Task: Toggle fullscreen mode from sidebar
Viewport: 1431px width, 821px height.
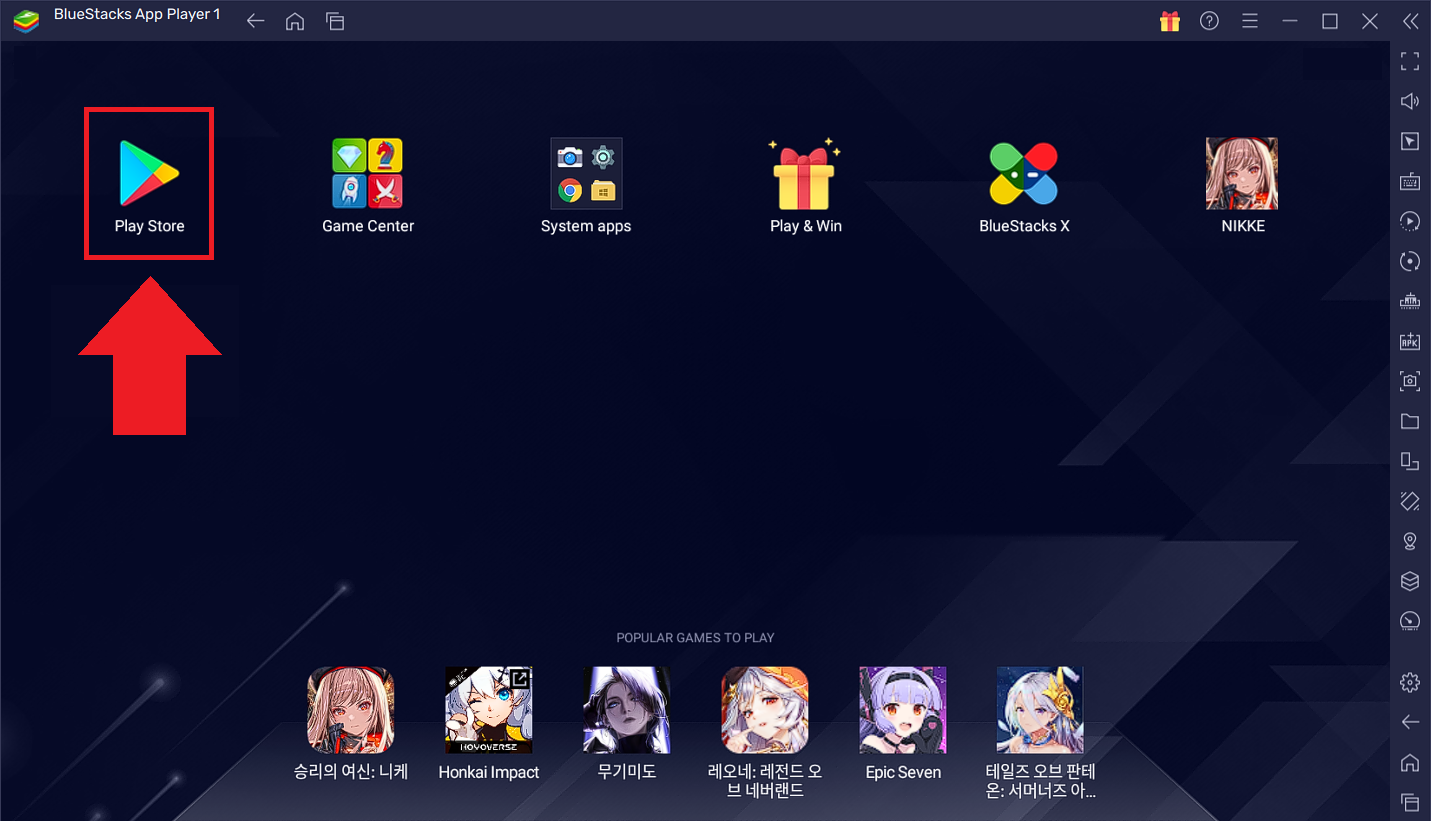Action: tap(1409, 61)
